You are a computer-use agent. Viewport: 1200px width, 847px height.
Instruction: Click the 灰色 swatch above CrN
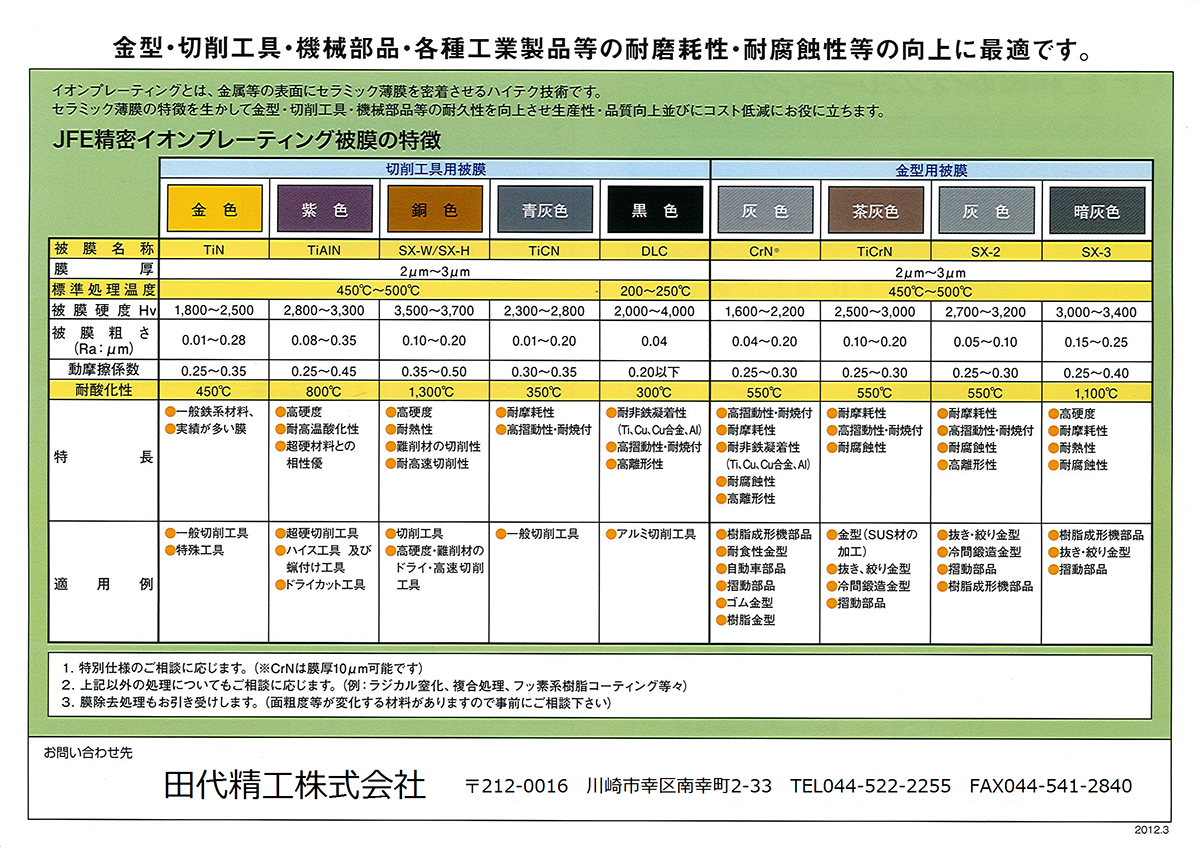(765, 211)
